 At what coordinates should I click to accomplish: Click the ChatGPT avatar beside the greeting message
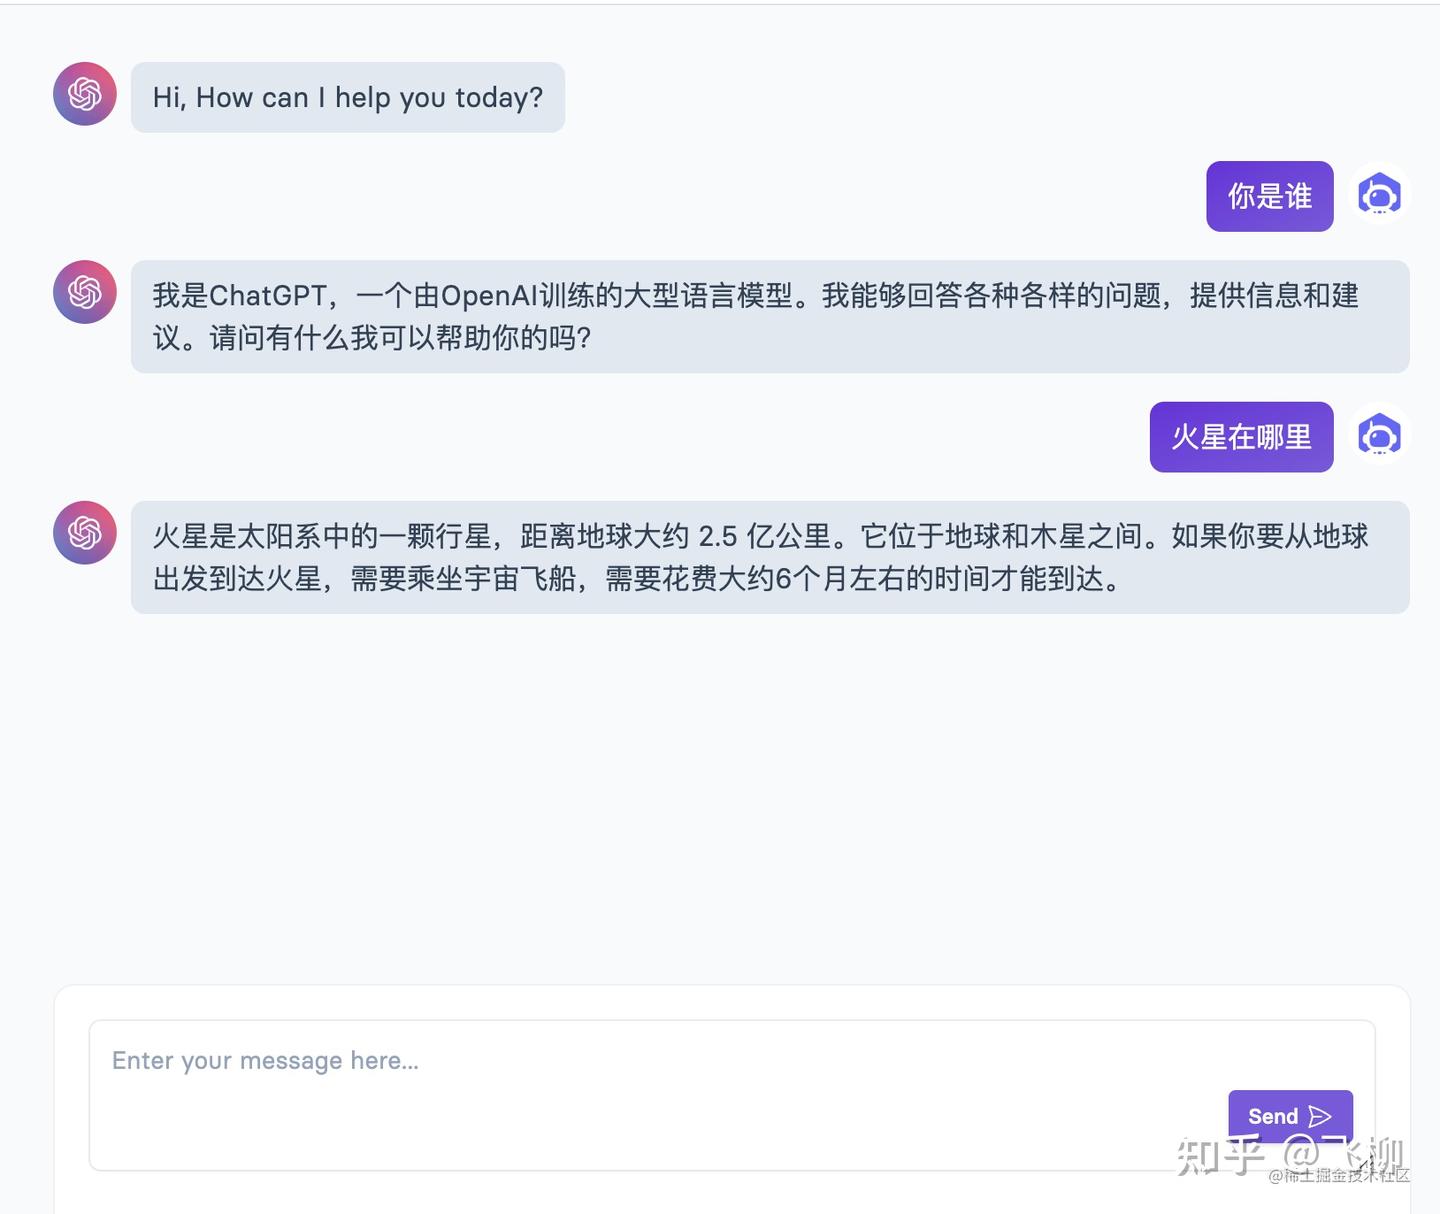tap(84, 94)
